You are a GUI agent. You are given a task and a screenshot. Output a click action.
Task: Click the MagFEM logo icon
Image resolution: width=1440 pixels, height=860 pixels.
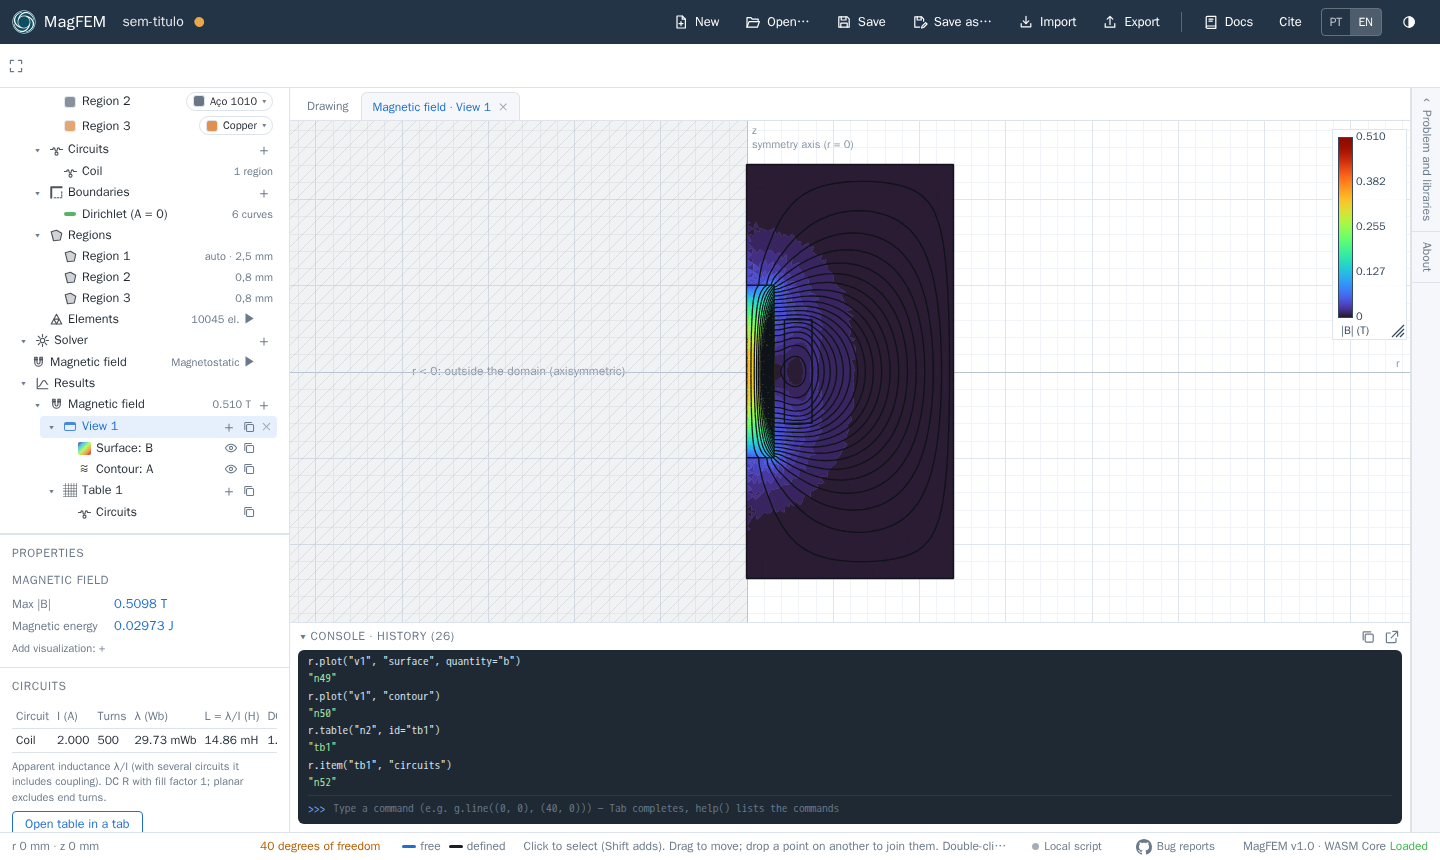click(x=24, y=22)
